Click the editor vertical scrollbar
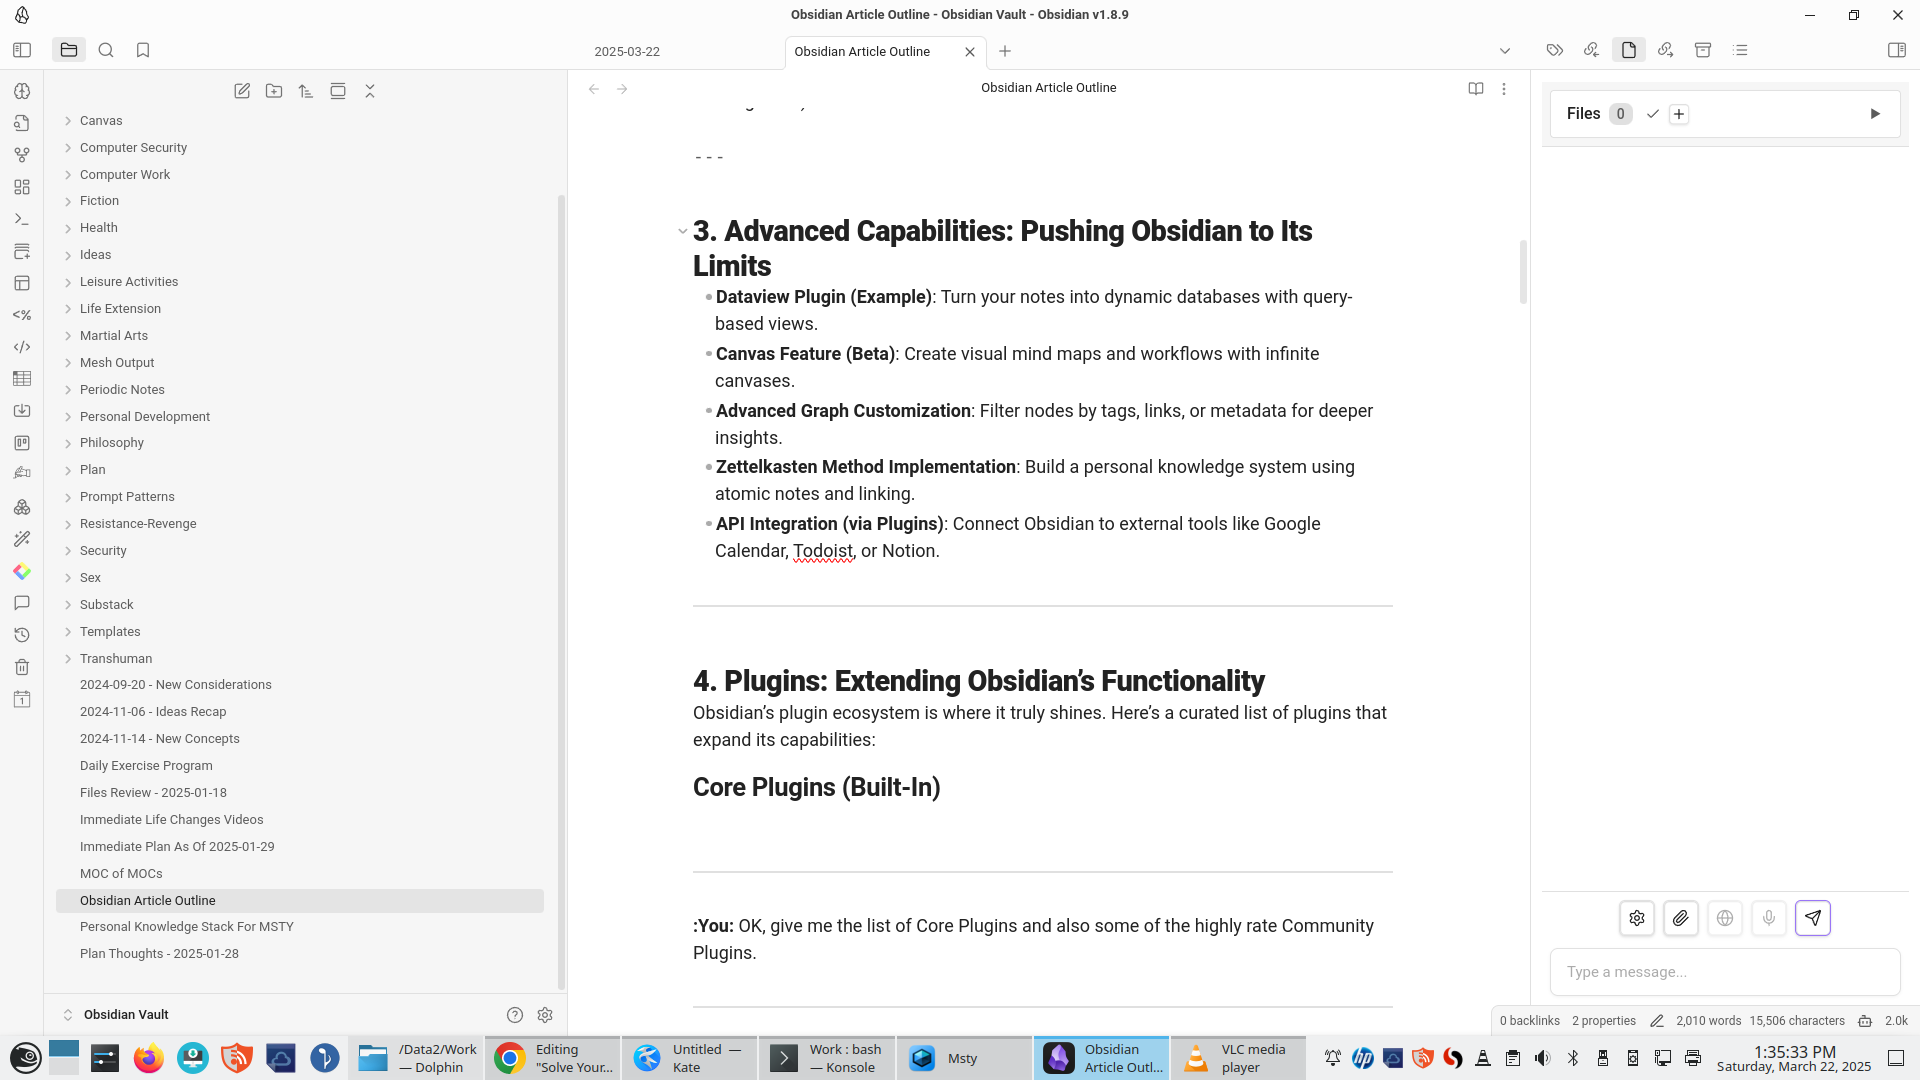 click(x=1522, y=272)
